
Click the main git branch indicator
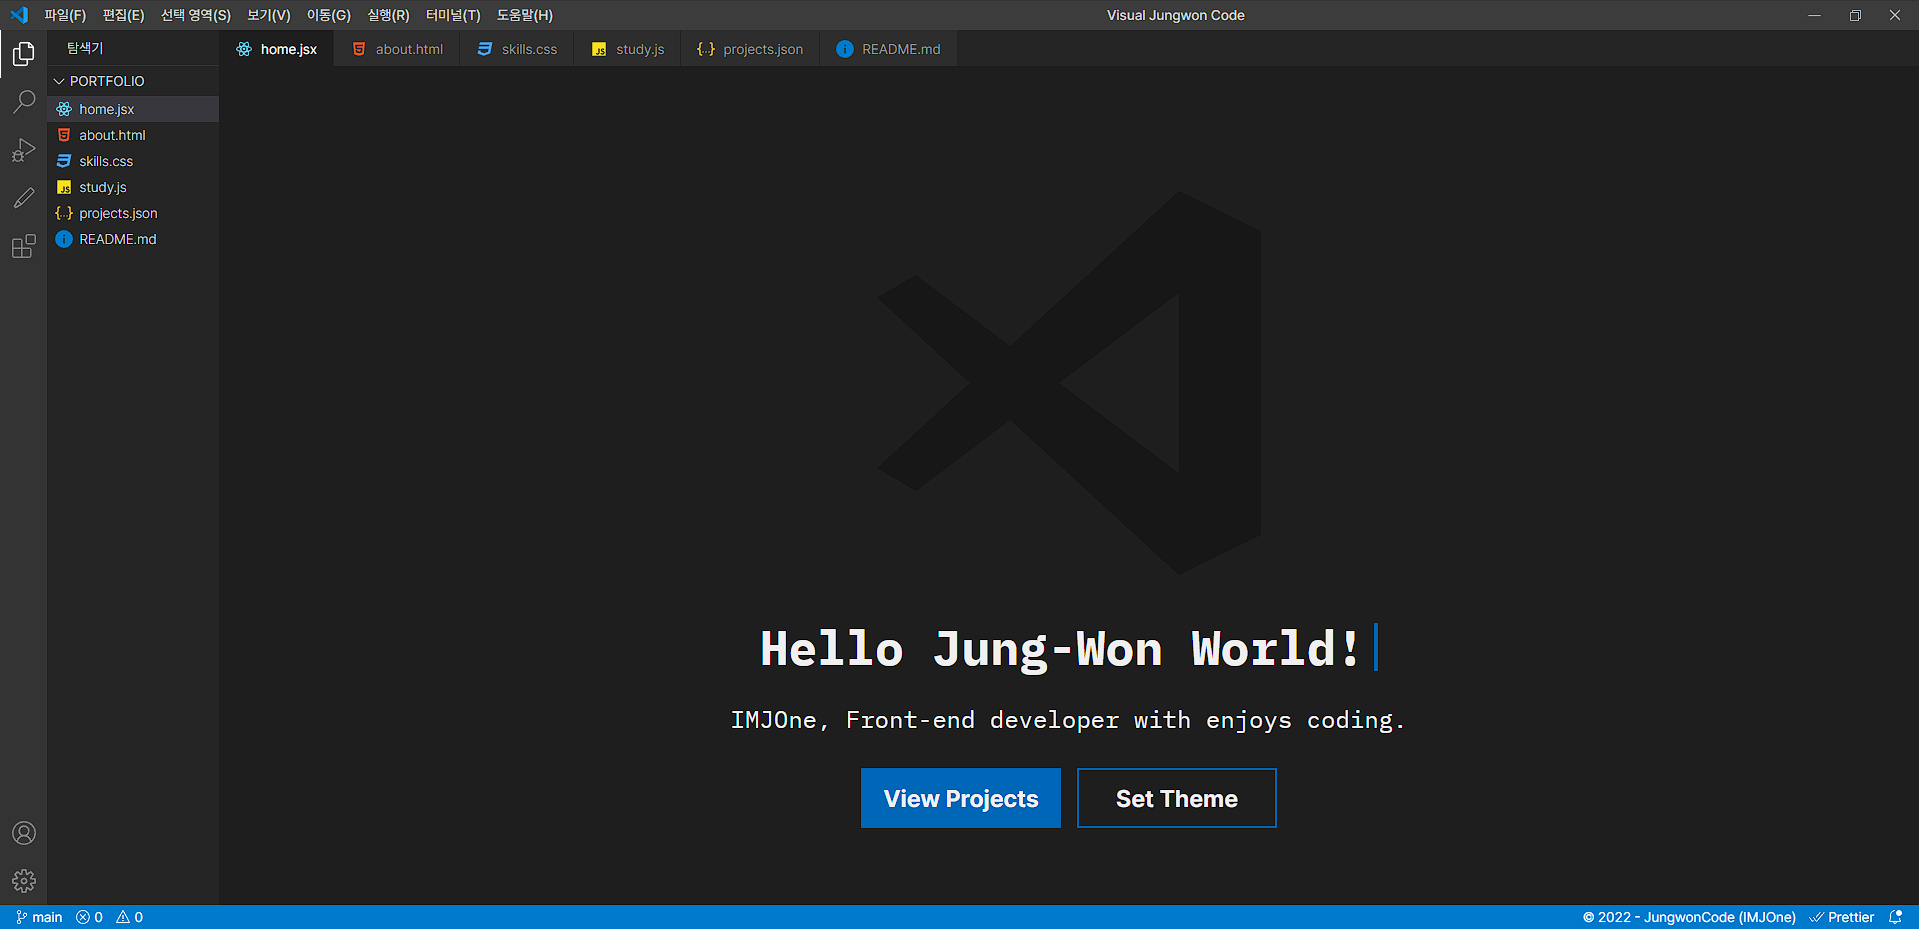coord(38,917)
